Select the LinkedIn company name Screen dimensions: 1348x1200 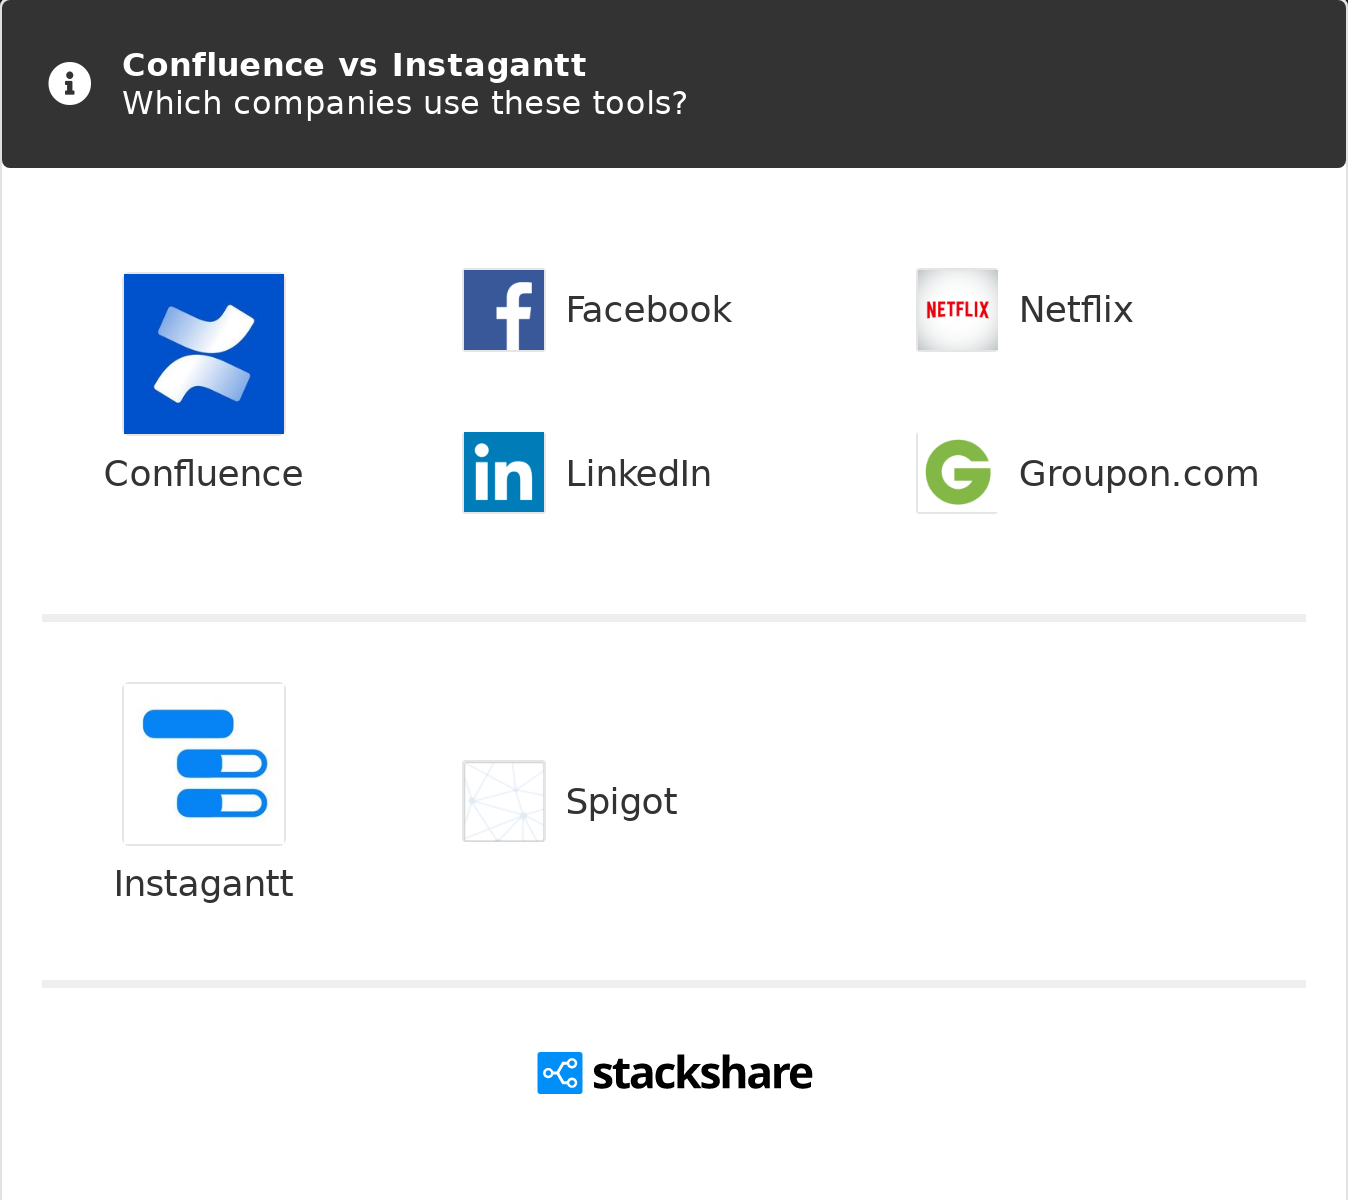click(638, 474)
